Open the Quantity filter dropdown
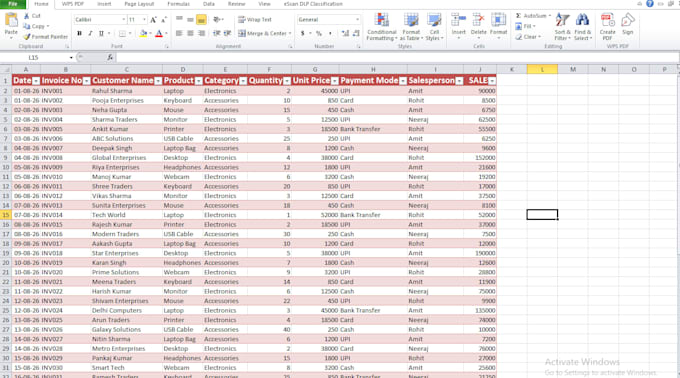Viewport: 680px width, 378px height. coord(287,81)
